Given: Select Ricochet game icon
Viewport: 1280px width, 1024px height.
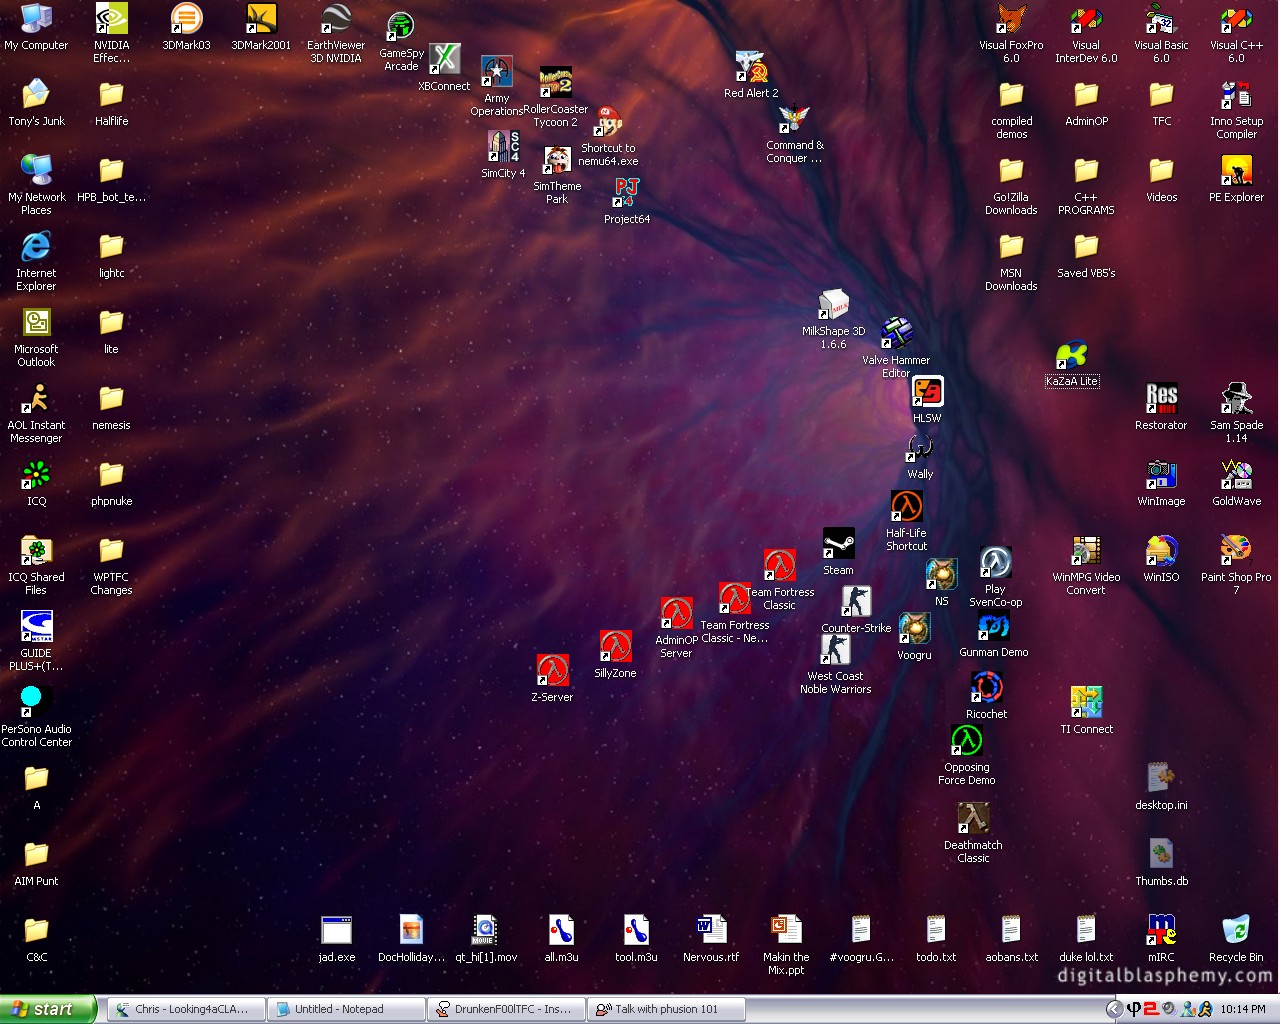Looking at the screenshot, I should tap(987, 696).
